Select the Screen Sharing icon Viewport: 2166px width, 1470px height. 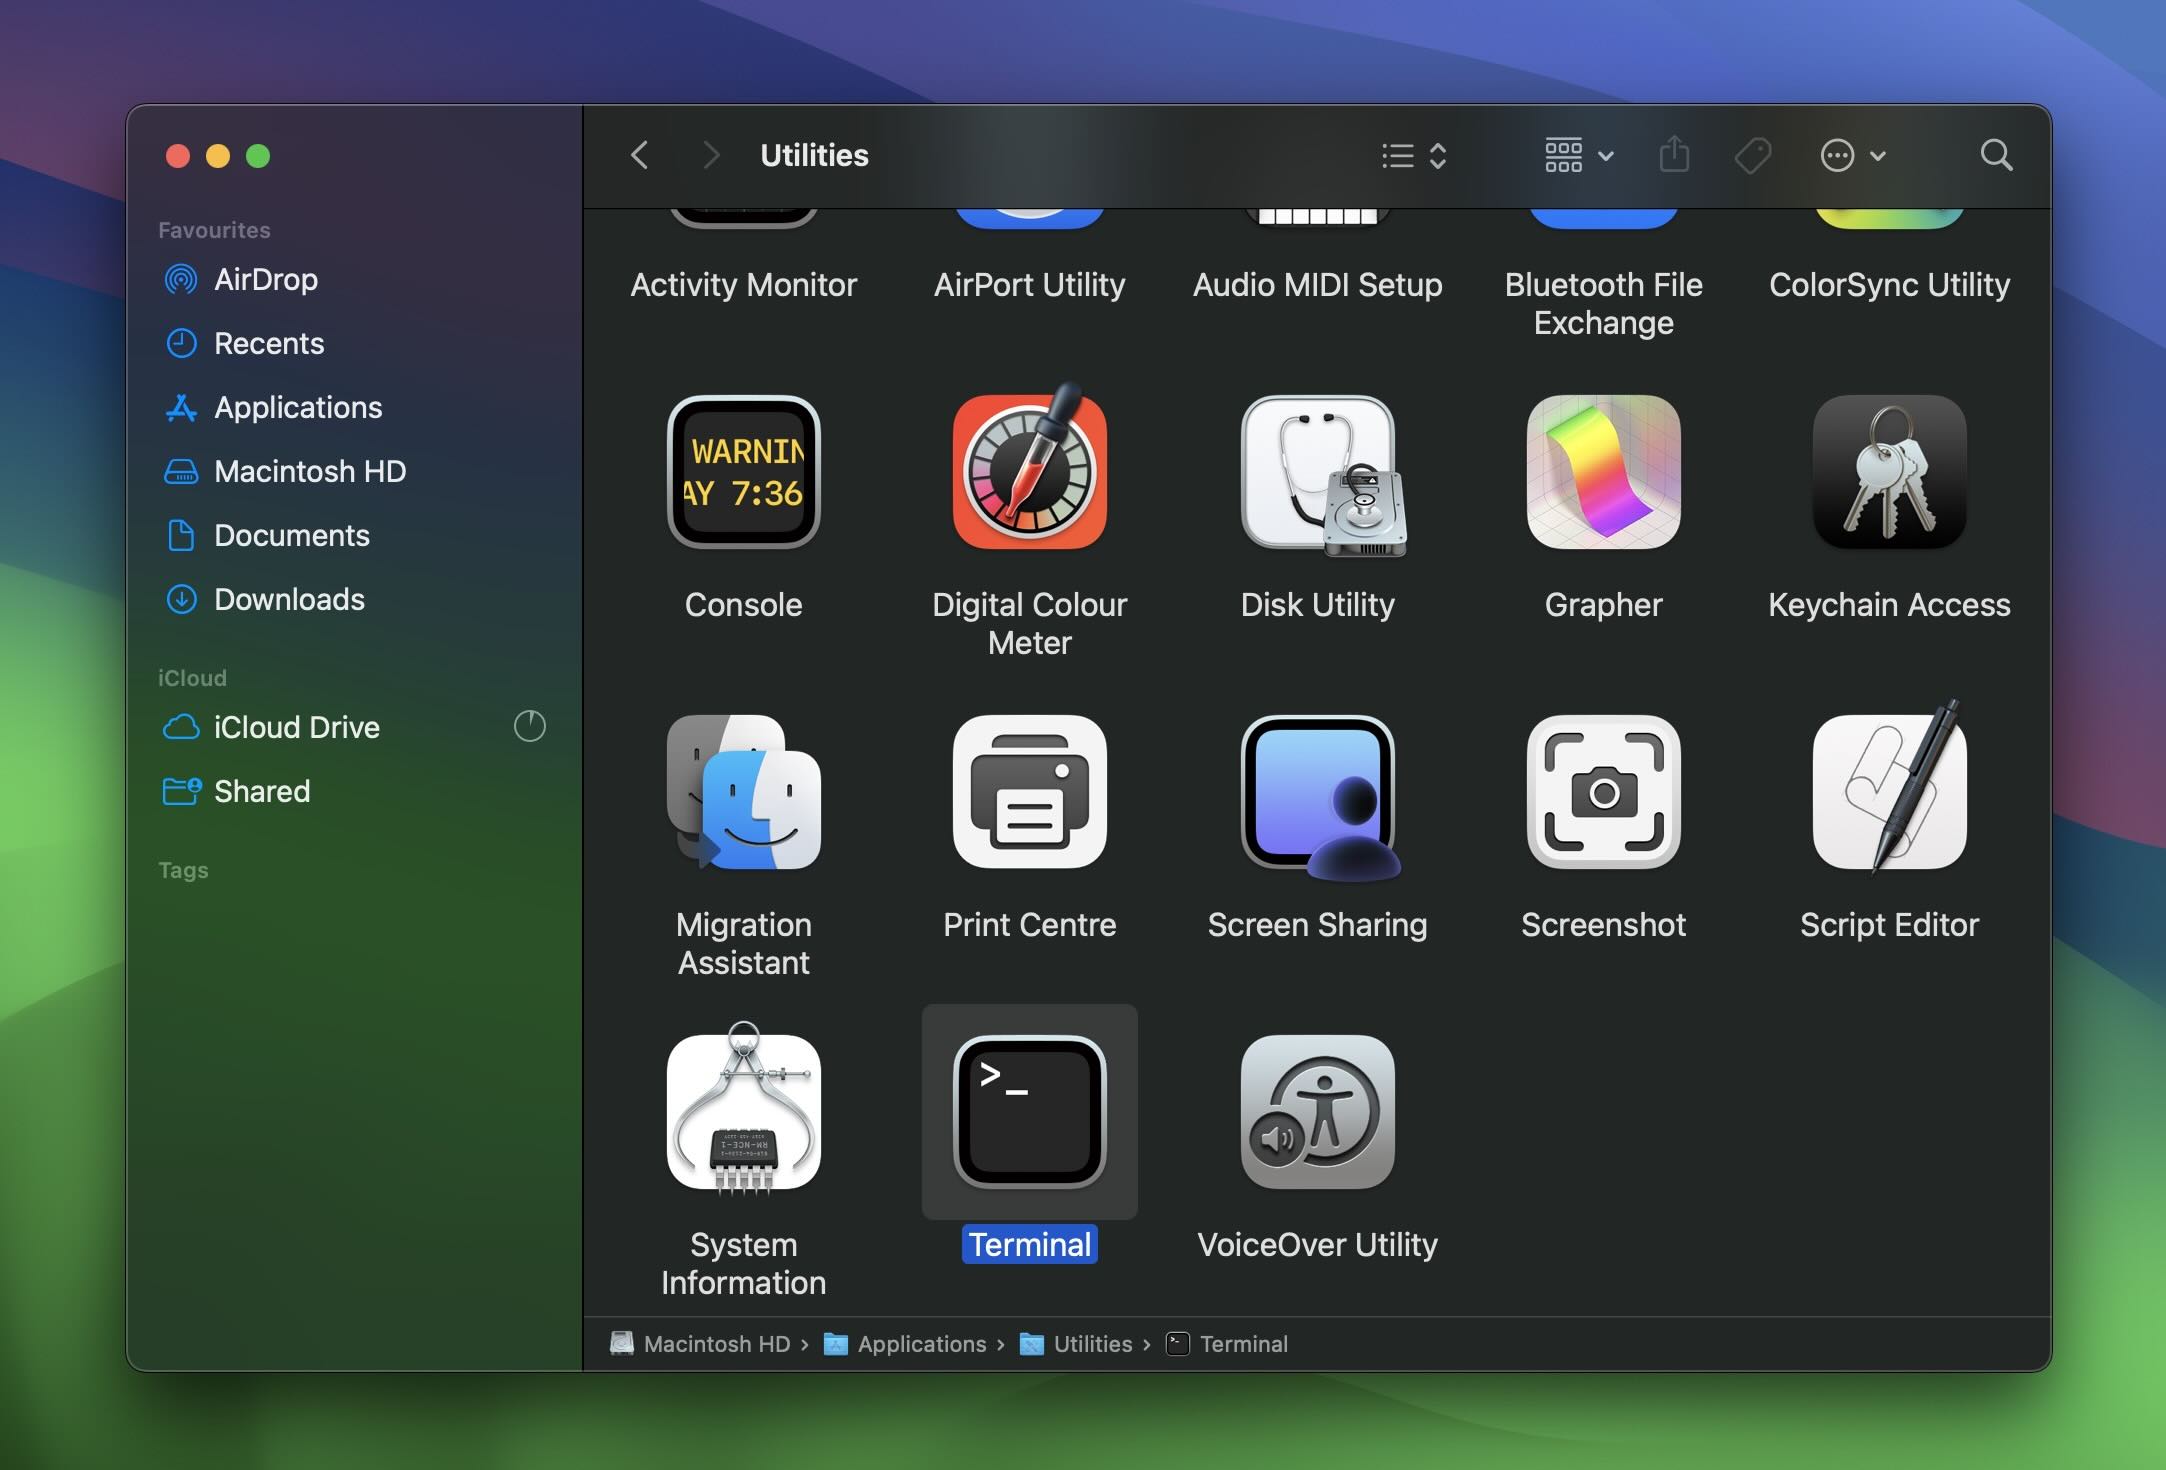pyautogui.click(x=1320, y=797)
